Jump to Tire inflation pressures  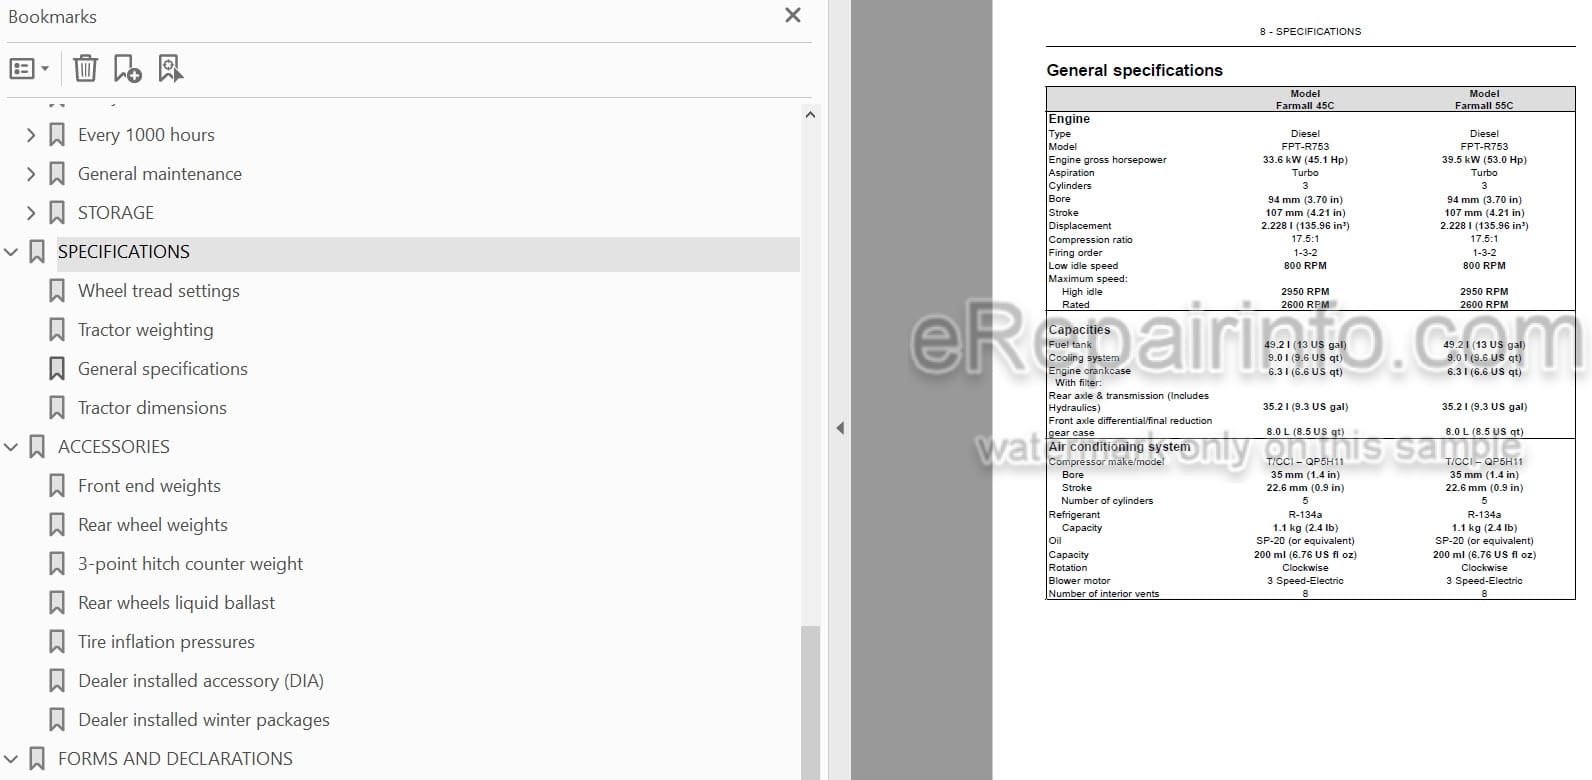point(166,642)
